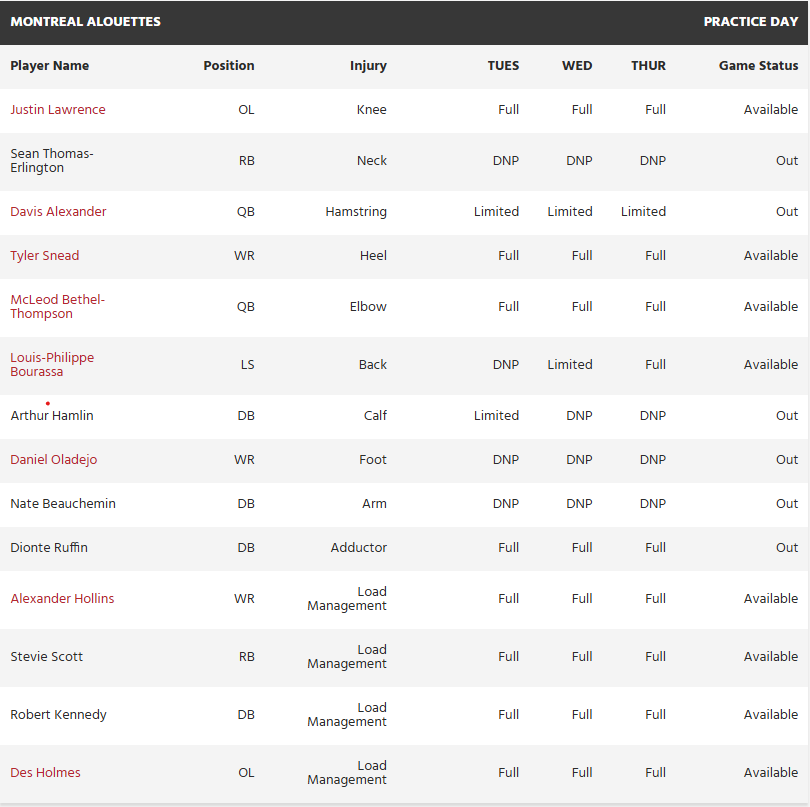This screenshot has height=807, width=810.
Task: Click the Position column header
Action: [229, 66]
